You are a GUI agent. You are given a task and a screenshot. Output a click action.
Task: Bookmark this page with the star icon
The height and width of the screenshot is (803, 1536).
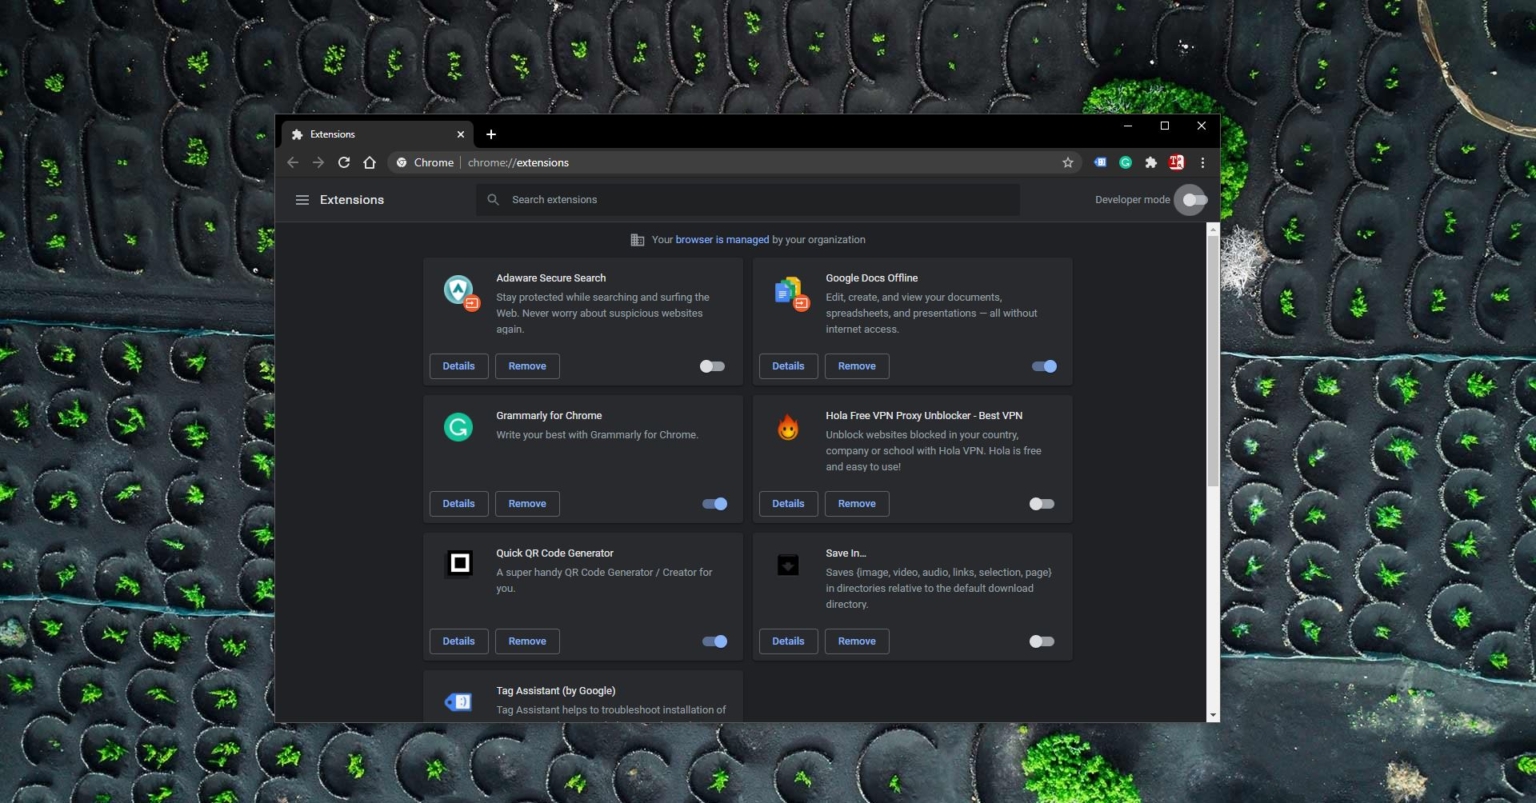point(1067,162)
